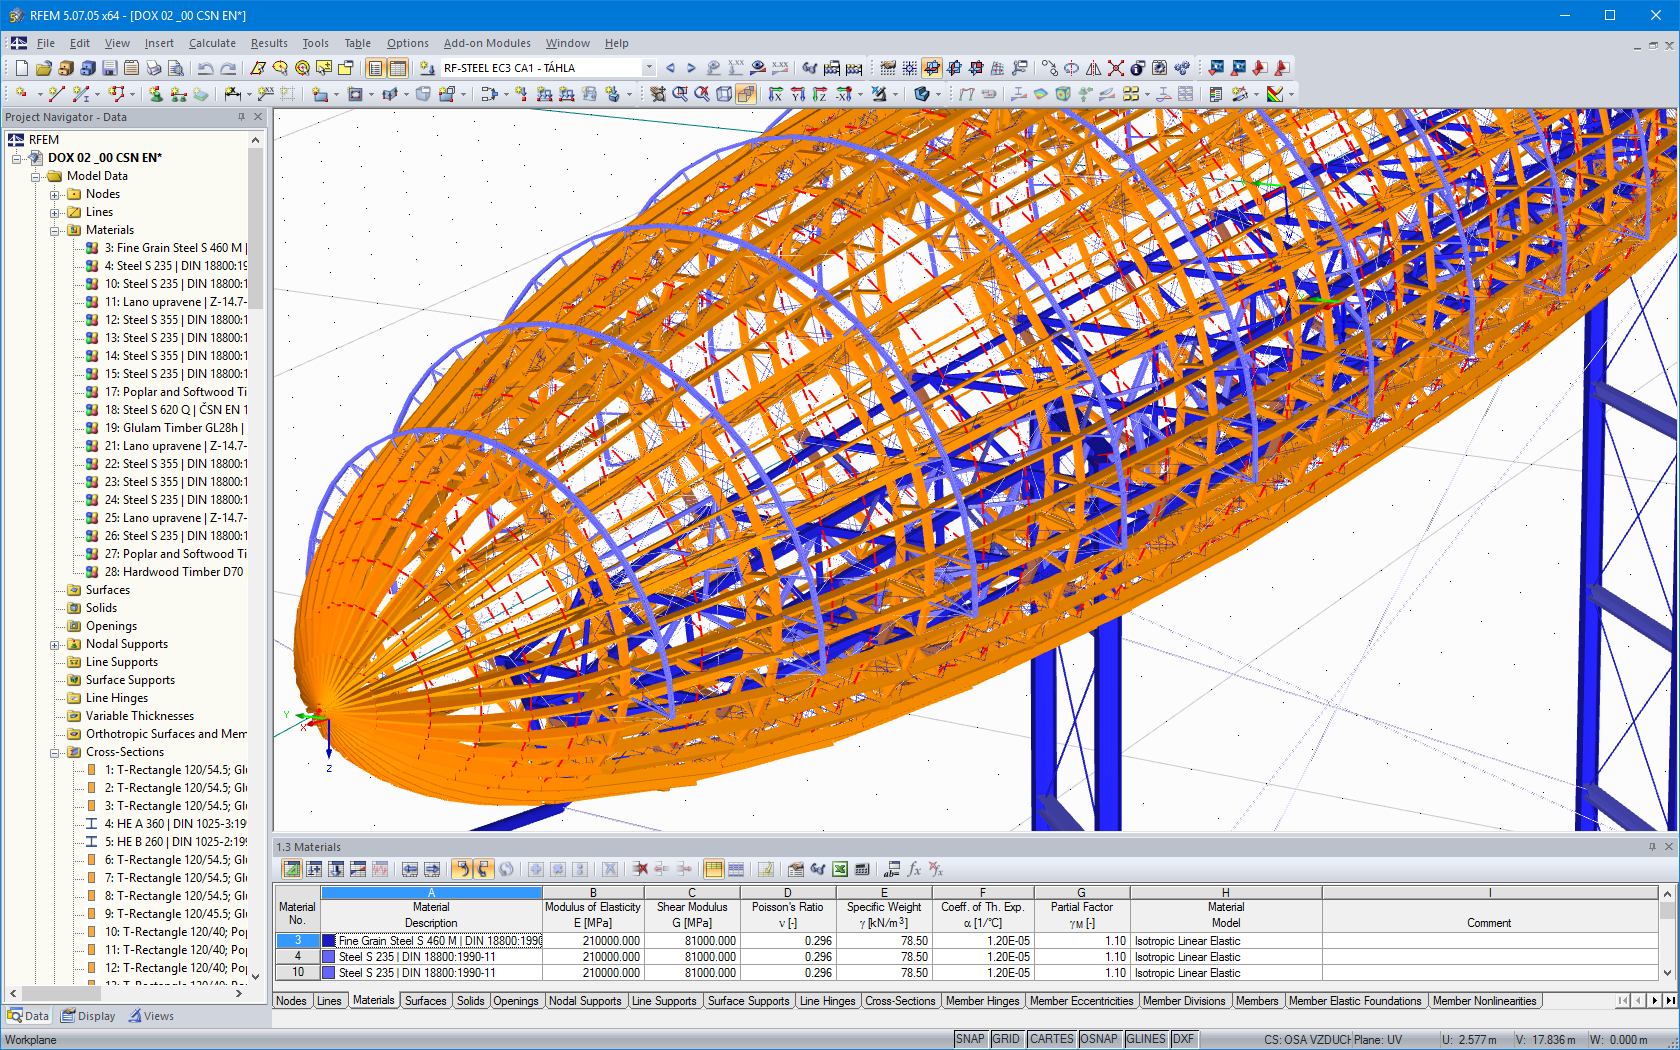Switch to the Views navigator tab
The height and width of the screenshot is (1050, 1680).
click(x=151, y=1016)
